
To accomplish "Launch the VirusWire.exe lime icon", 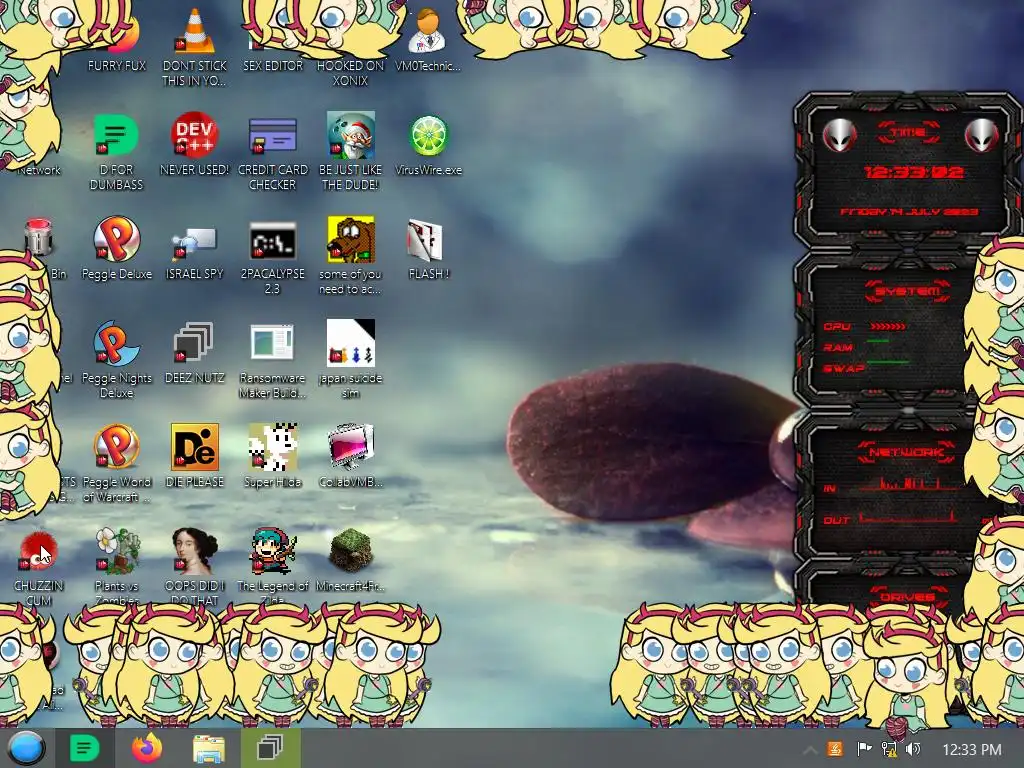I will (428, 136).
